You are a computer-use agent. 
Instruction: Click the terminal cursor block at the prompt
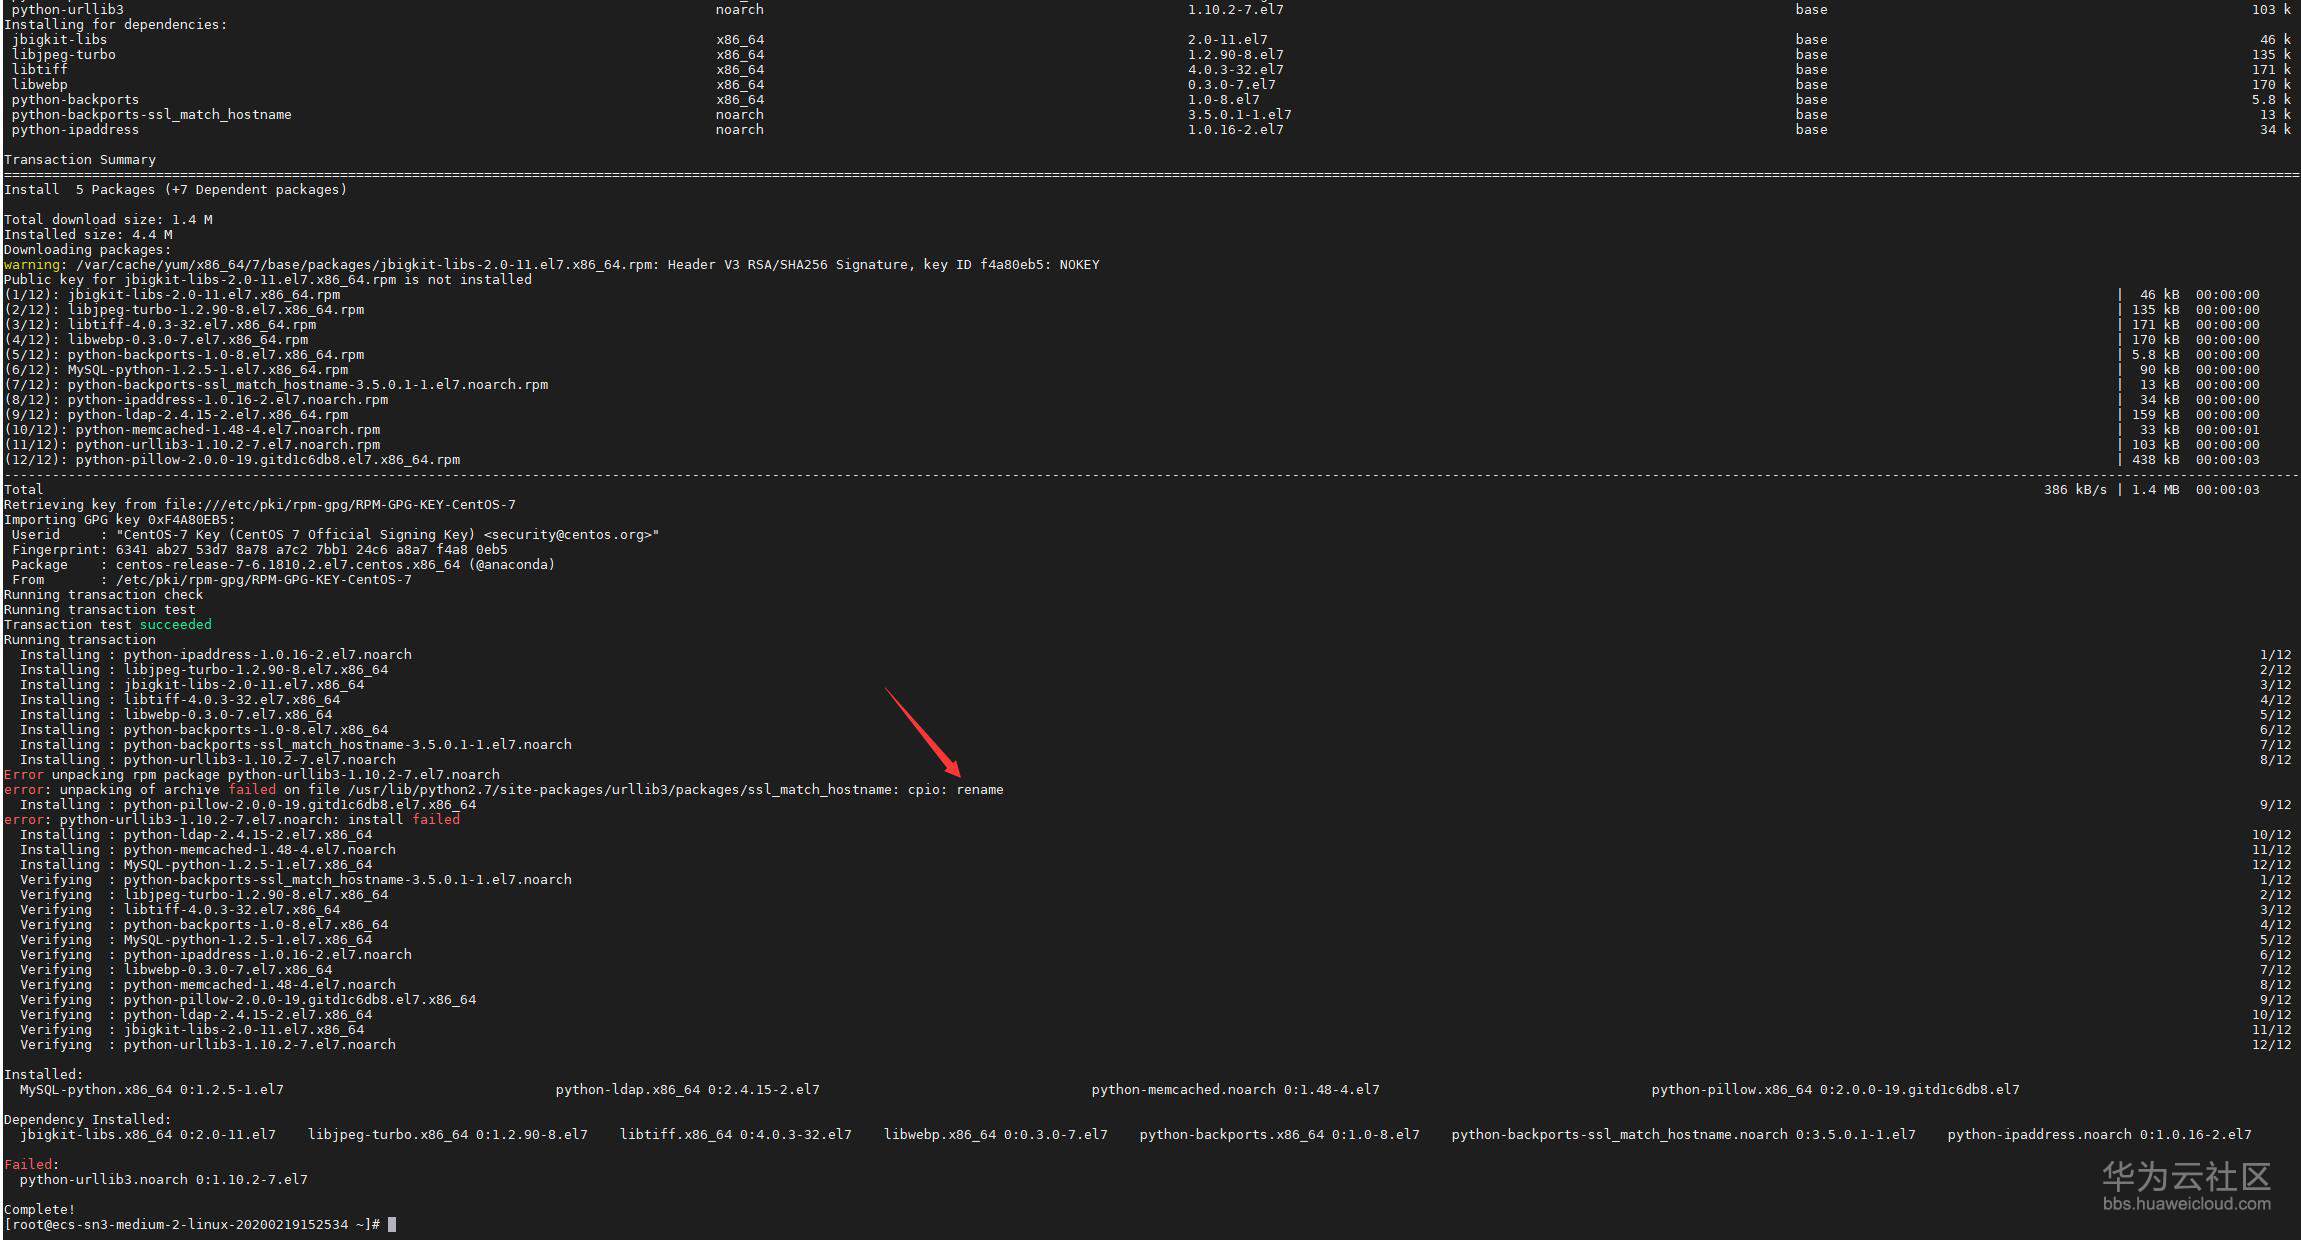pos(392,1224)
